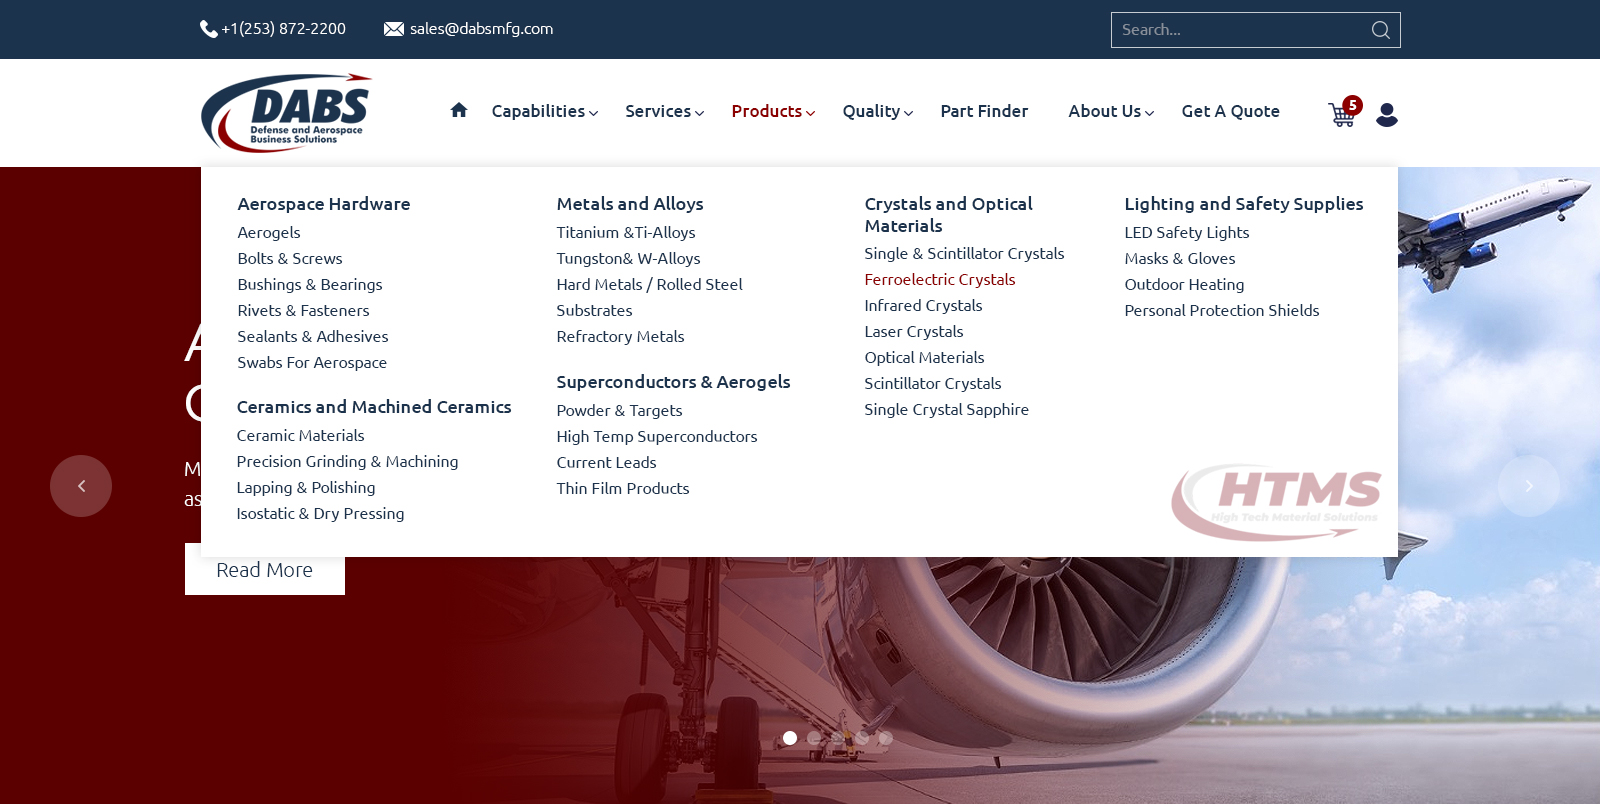Open Crystals and Optical Materials category
1600x806 pixels.
(948, 215)
